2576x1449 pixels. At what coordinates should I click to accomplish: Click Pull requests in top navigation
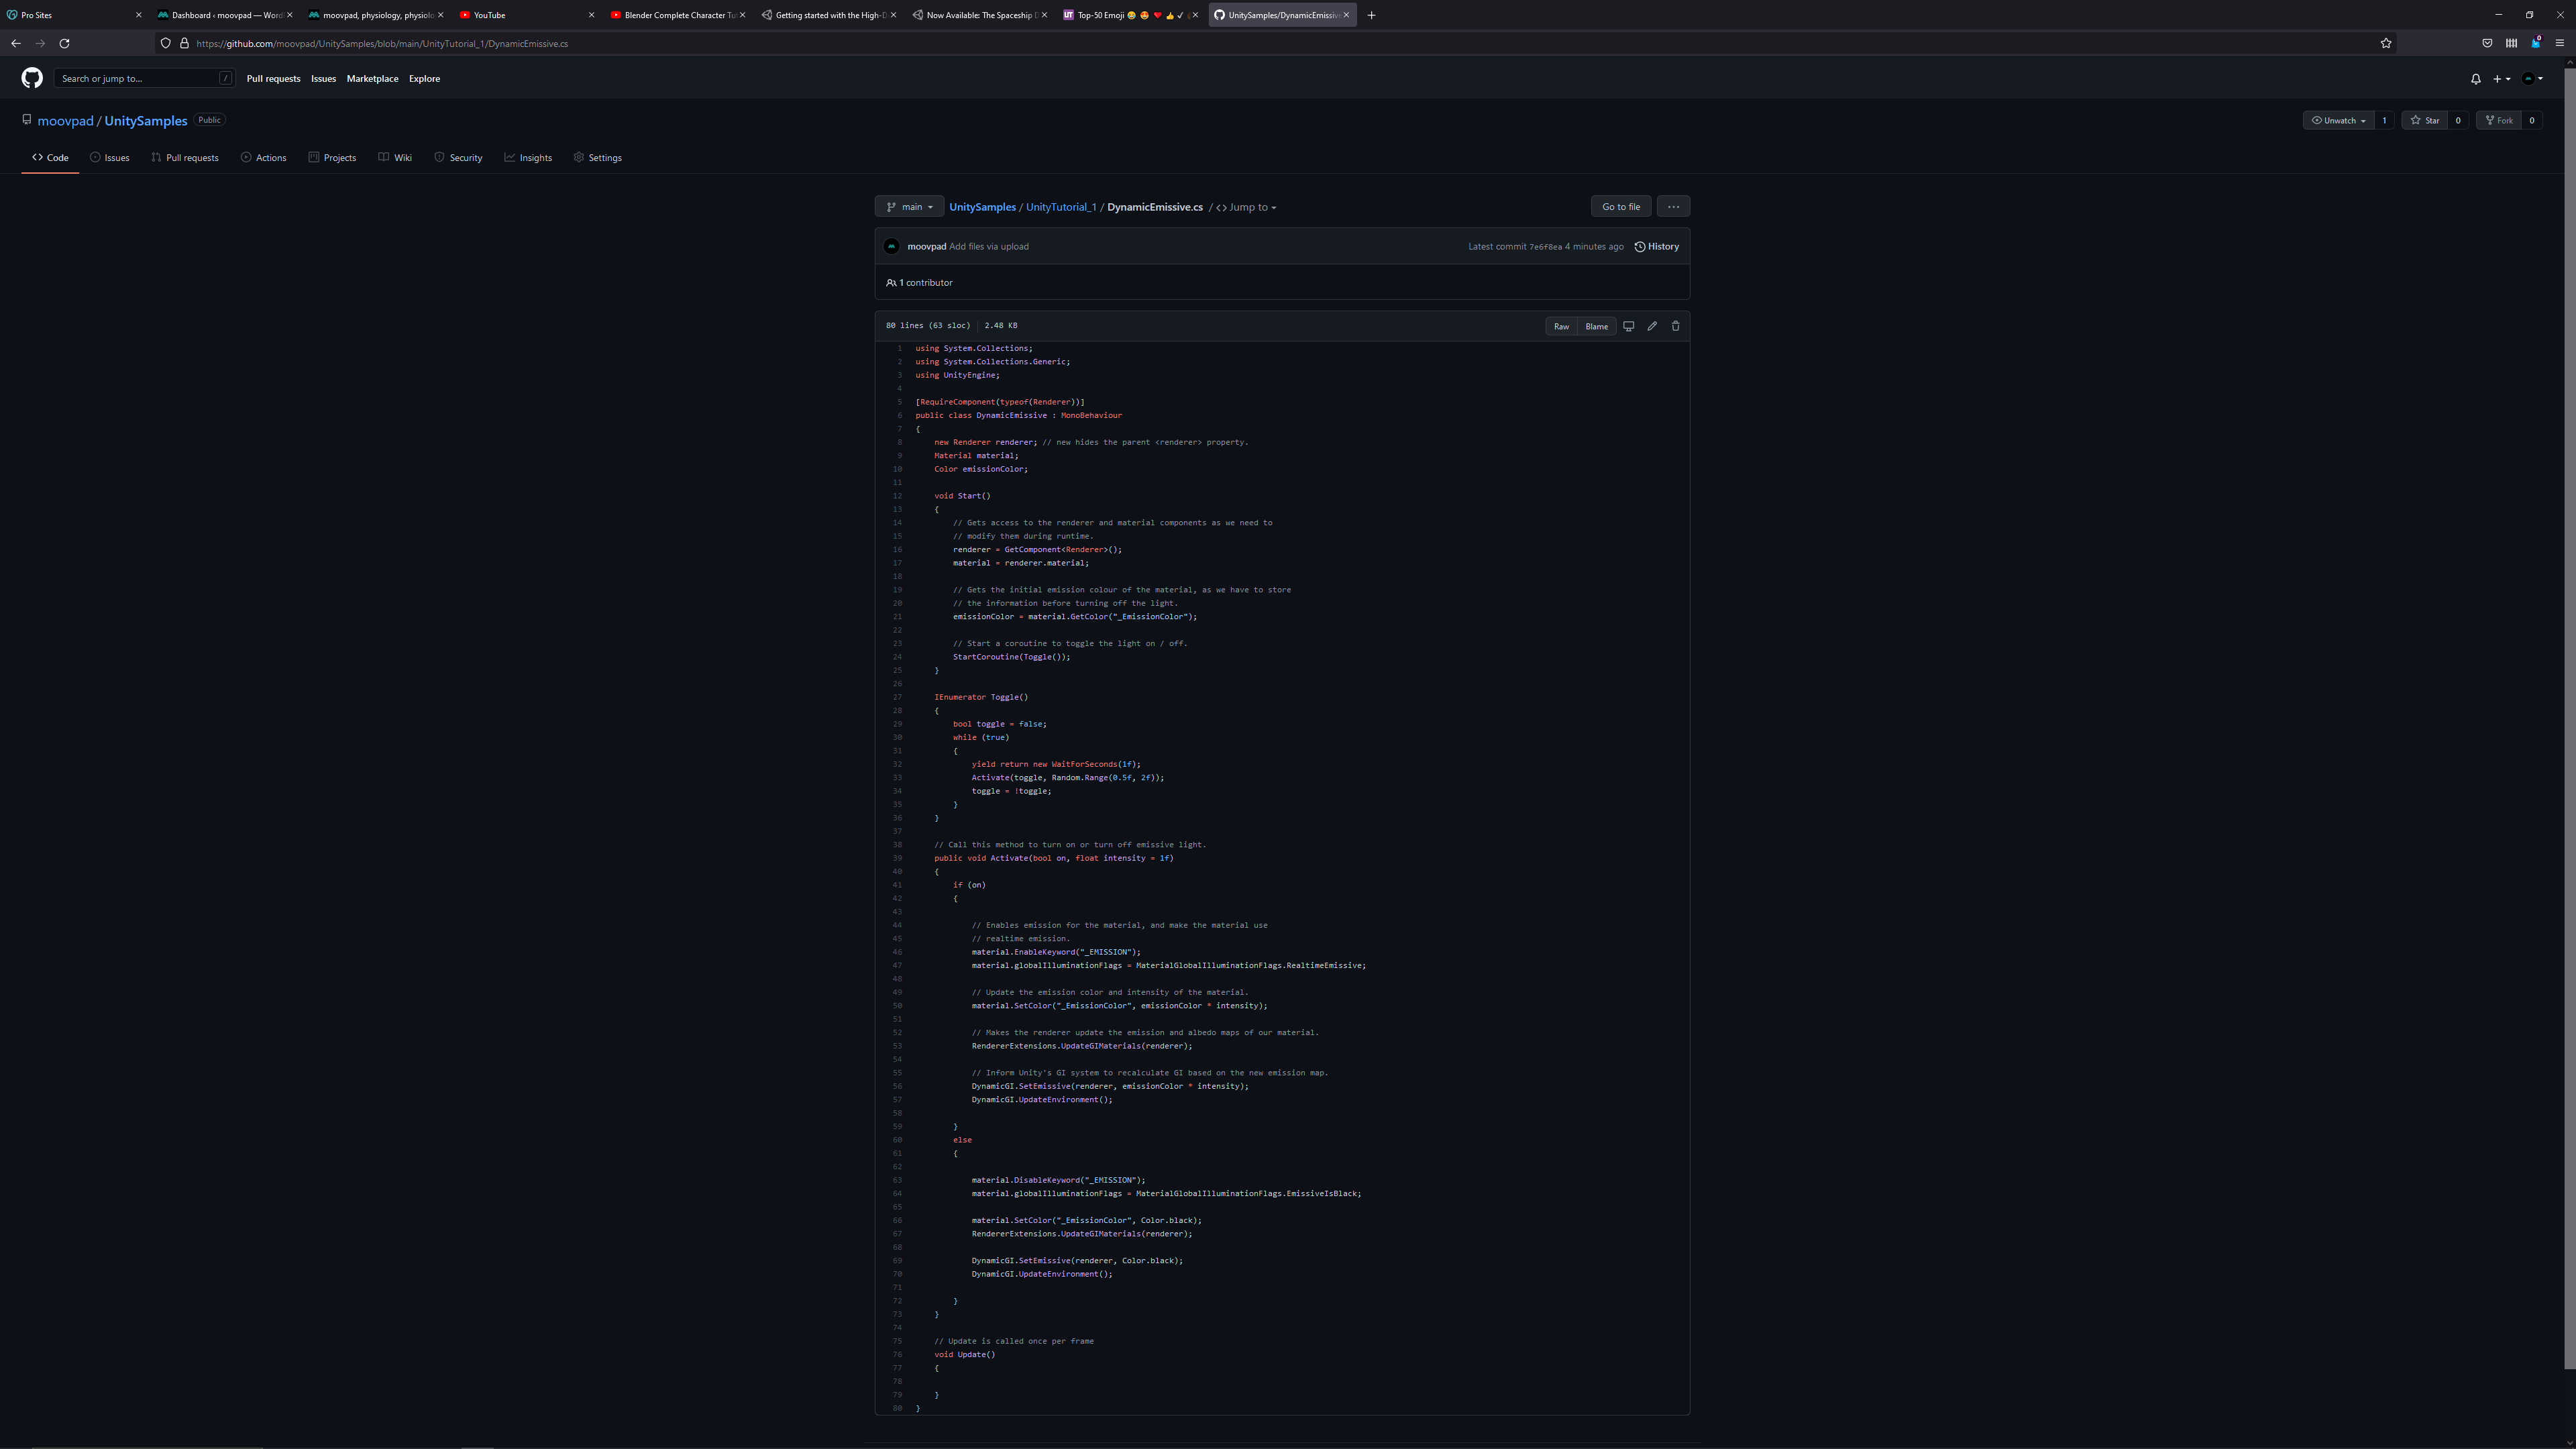[273, 79]
